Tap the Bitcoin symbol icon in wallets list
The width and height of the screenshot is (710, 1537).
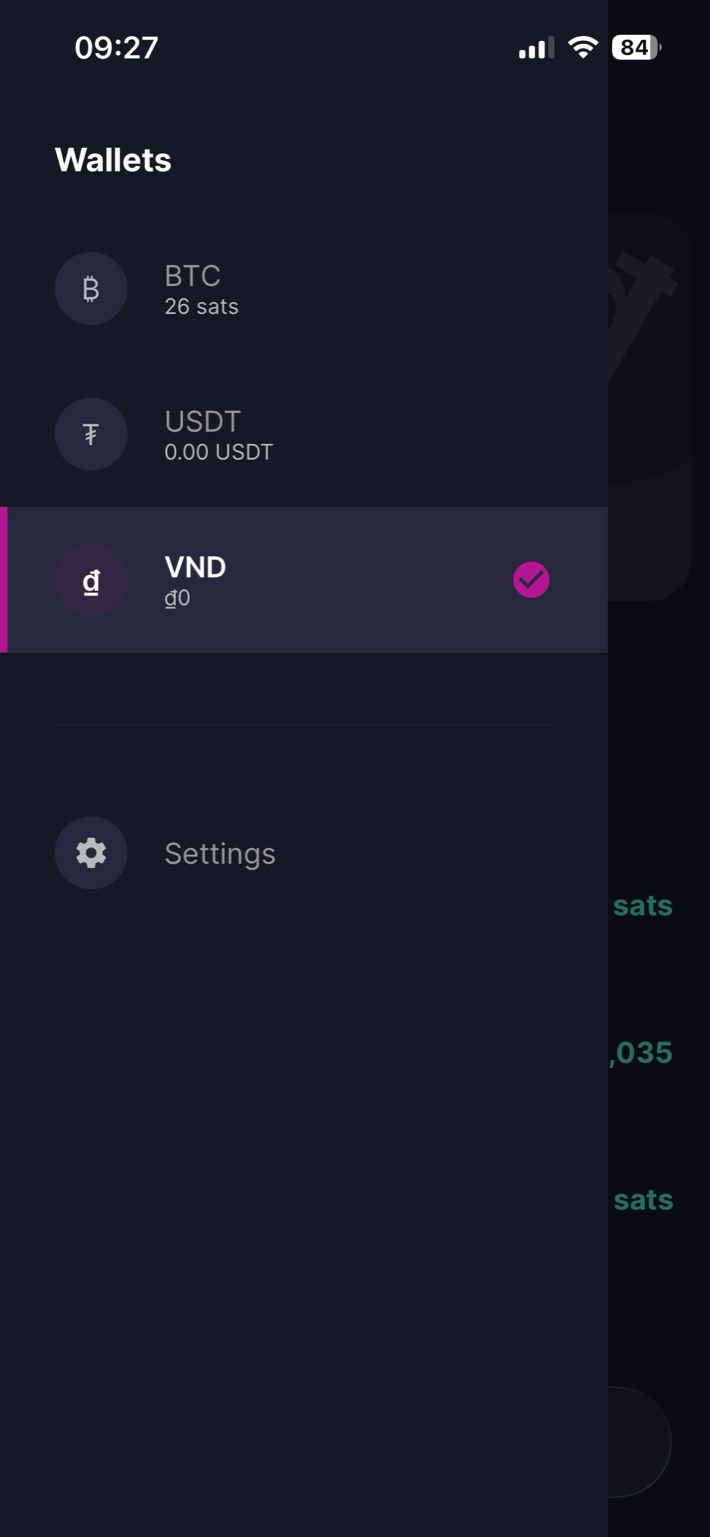pyautogui.click(x=91, y=289)
